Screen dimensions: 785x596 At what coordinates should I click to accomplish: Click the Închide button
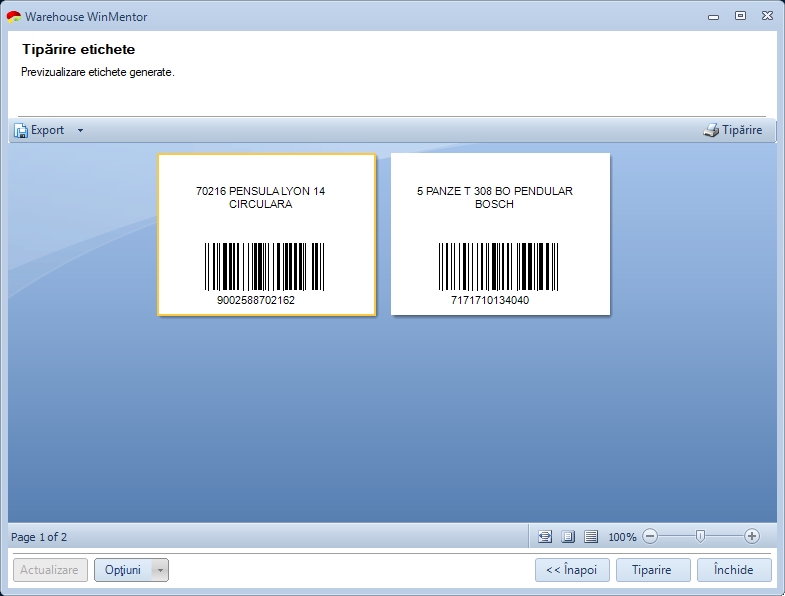coord(734,570)
